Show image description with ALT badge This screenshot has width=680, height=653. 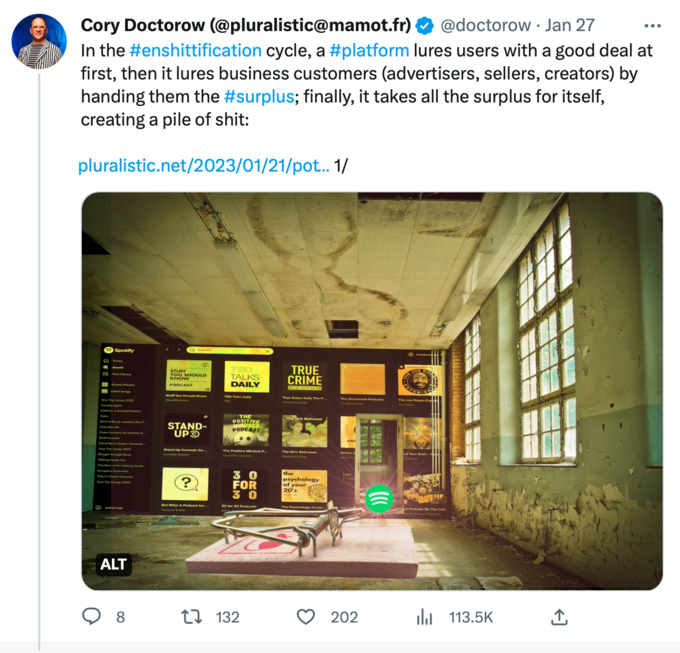point(114,565)
